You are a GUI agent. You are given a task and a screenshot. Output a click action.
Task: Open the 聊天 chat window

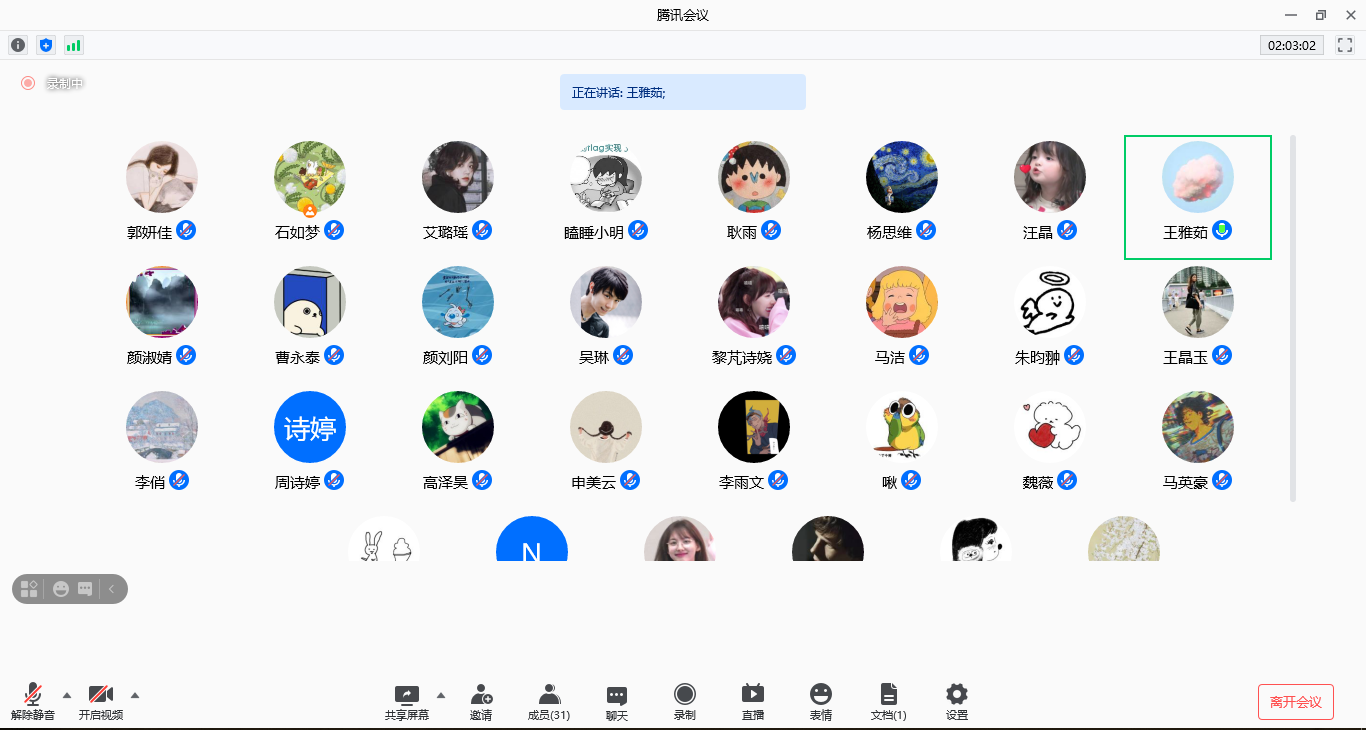(617, 701)
